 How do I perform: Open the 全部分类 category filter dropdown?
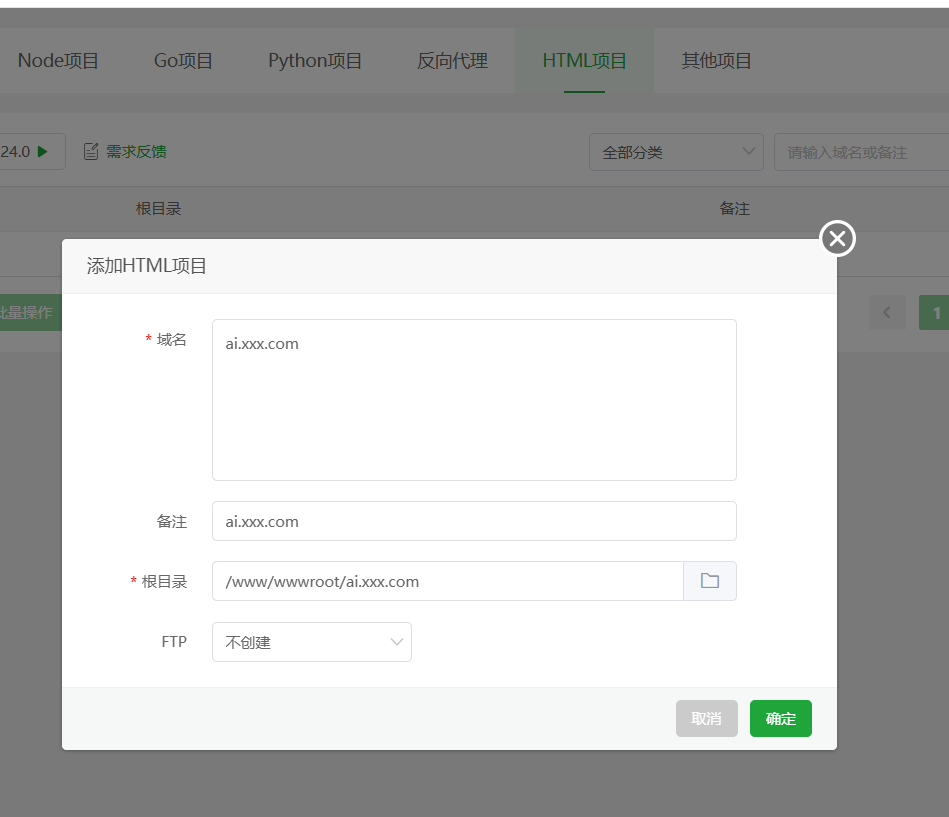click(x=676, y=151)
